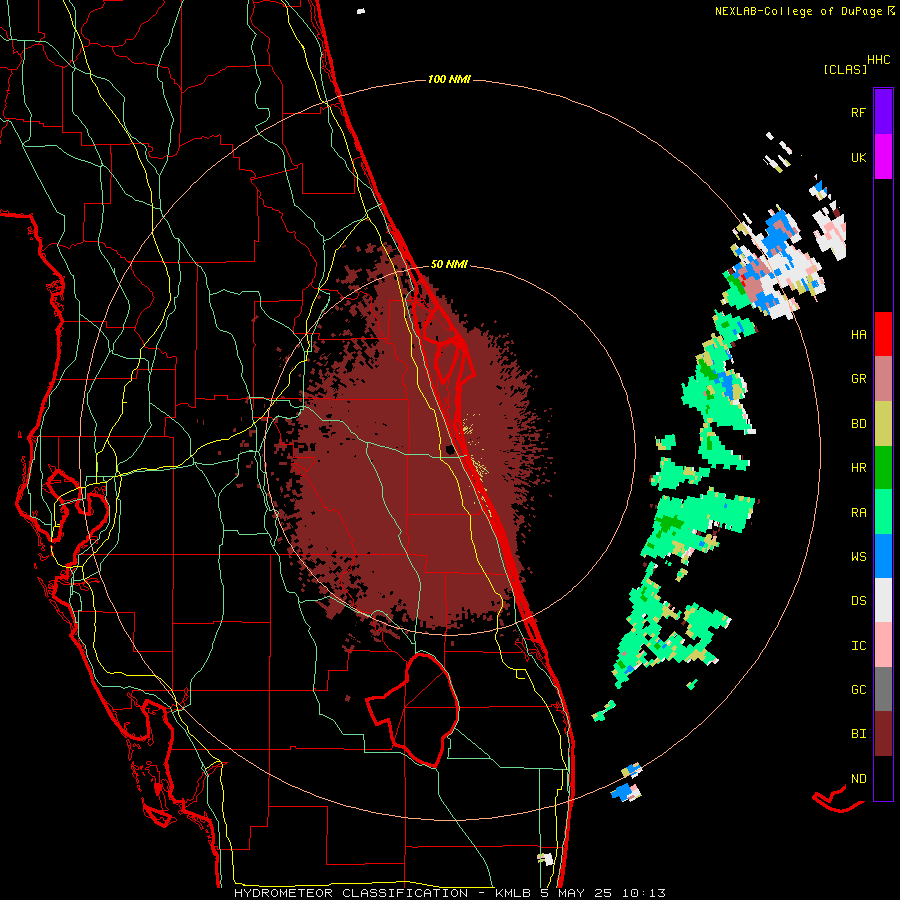Click the dark green HR legend swatch
This screenshot has height=900, width=900.
point(883,468)
